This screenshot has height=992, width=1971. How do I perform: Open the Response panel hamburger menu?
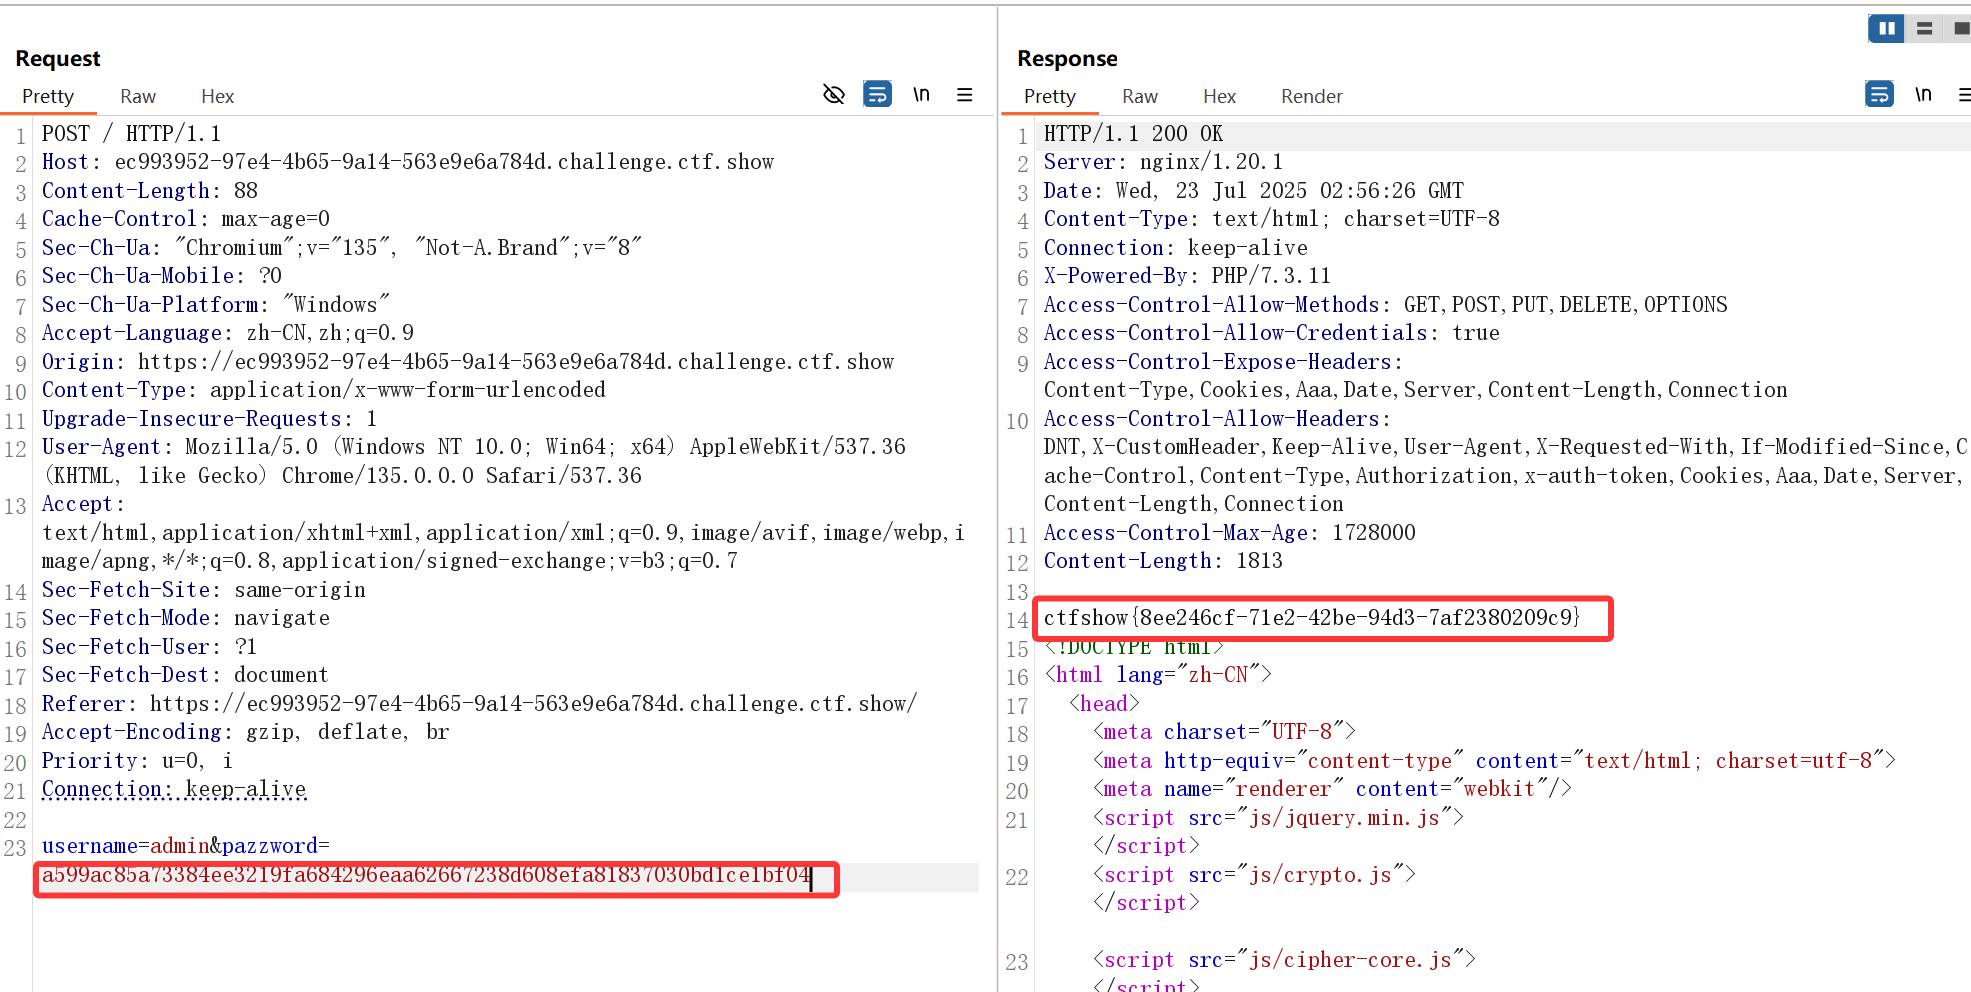1963,94
